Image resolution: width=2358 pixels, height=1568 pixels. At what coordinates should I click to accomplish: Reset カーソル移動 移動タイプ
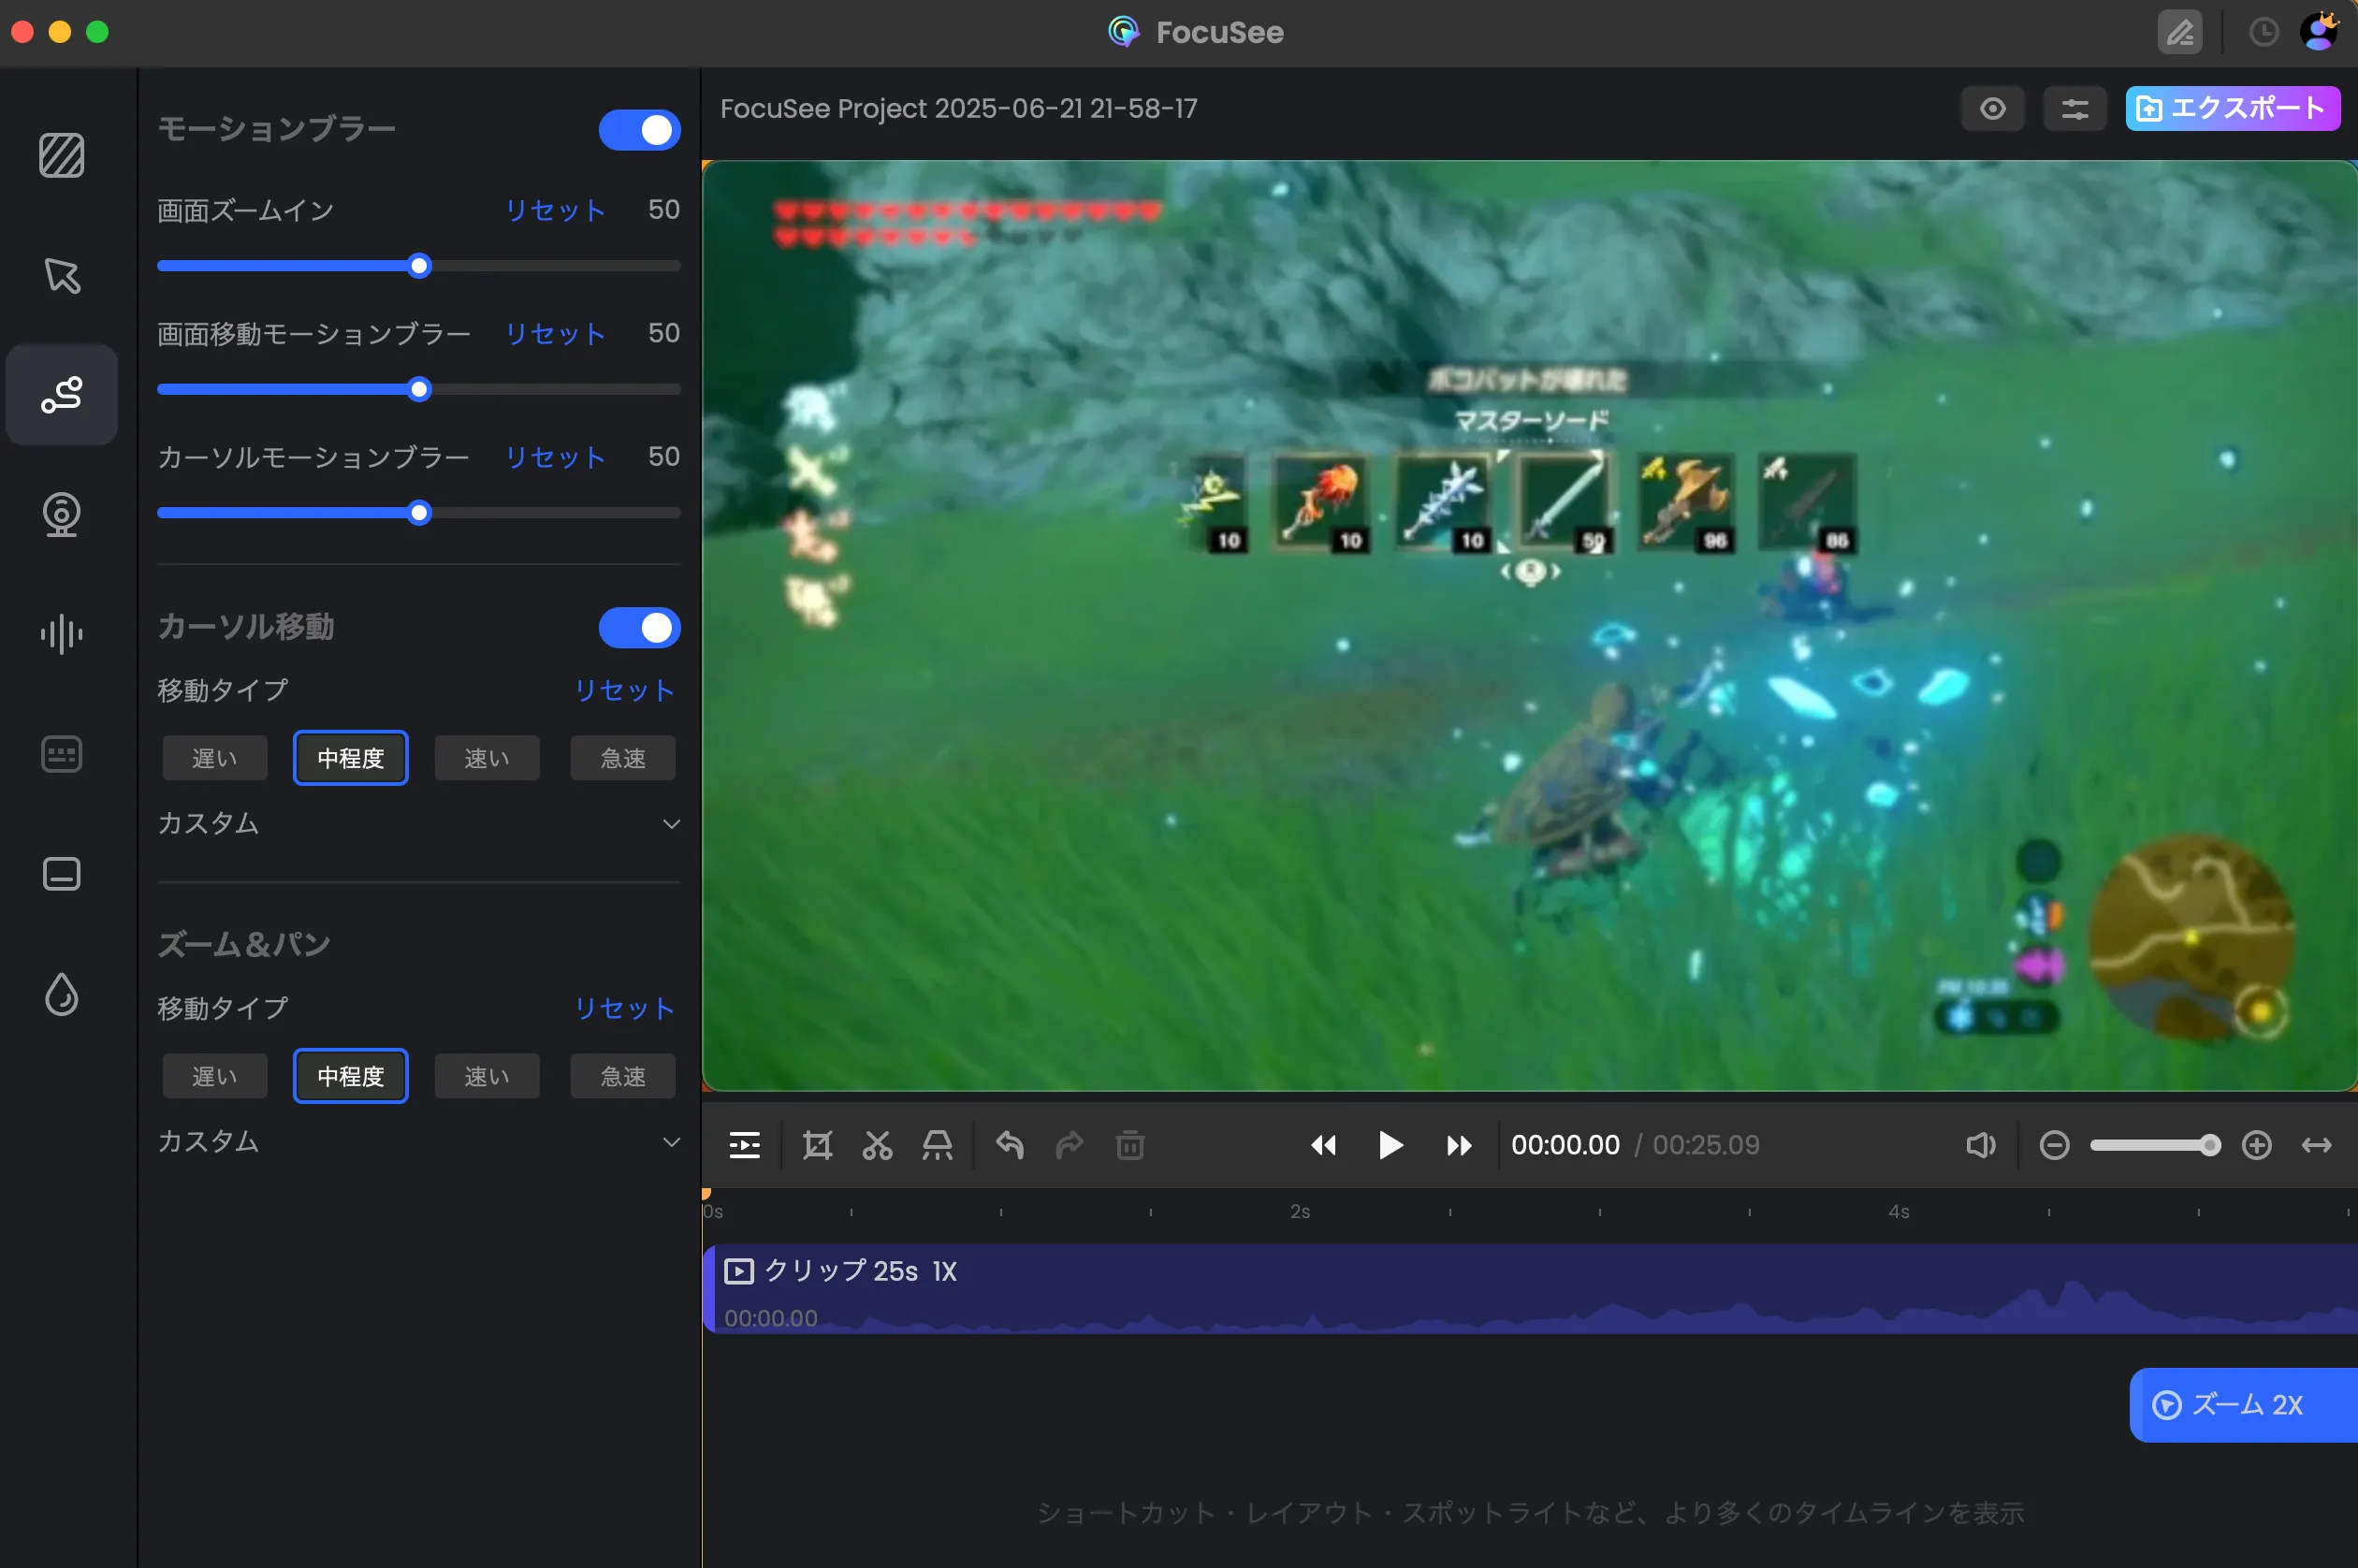[x=625, y=690]
